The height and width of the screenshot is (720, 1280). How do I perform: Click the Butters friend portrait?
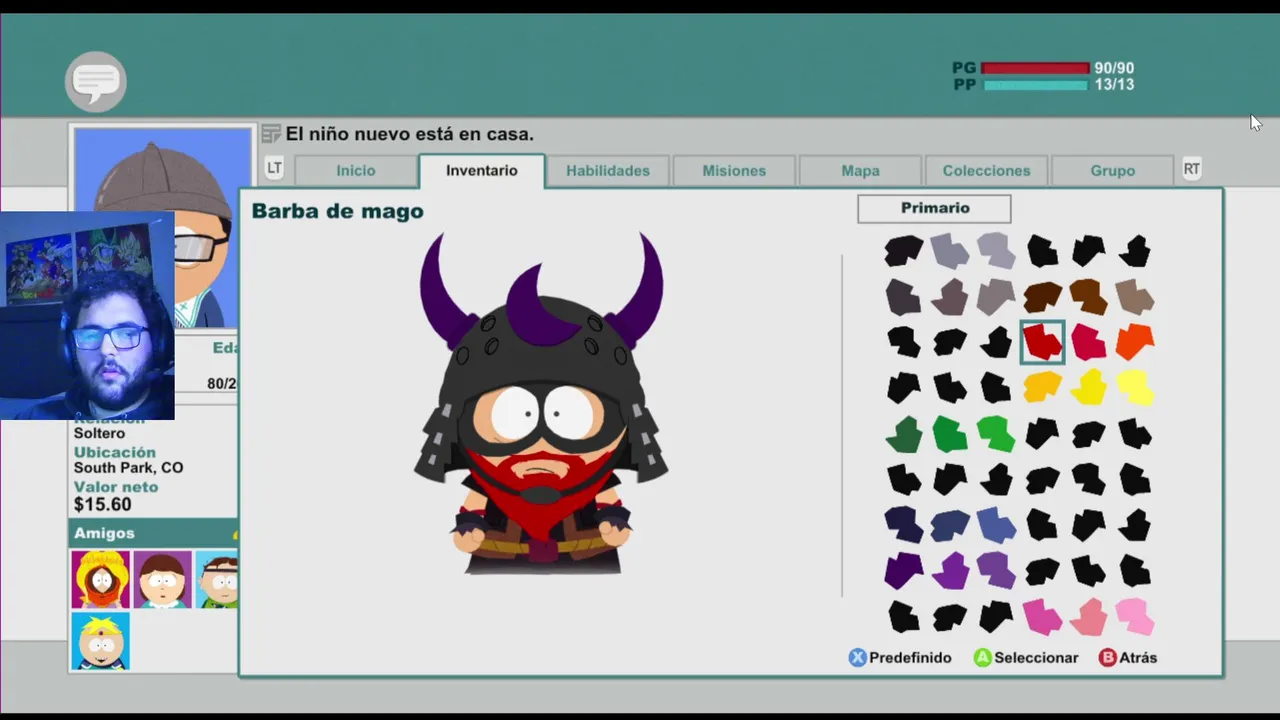pyautogui.click(x=100, y=641)
